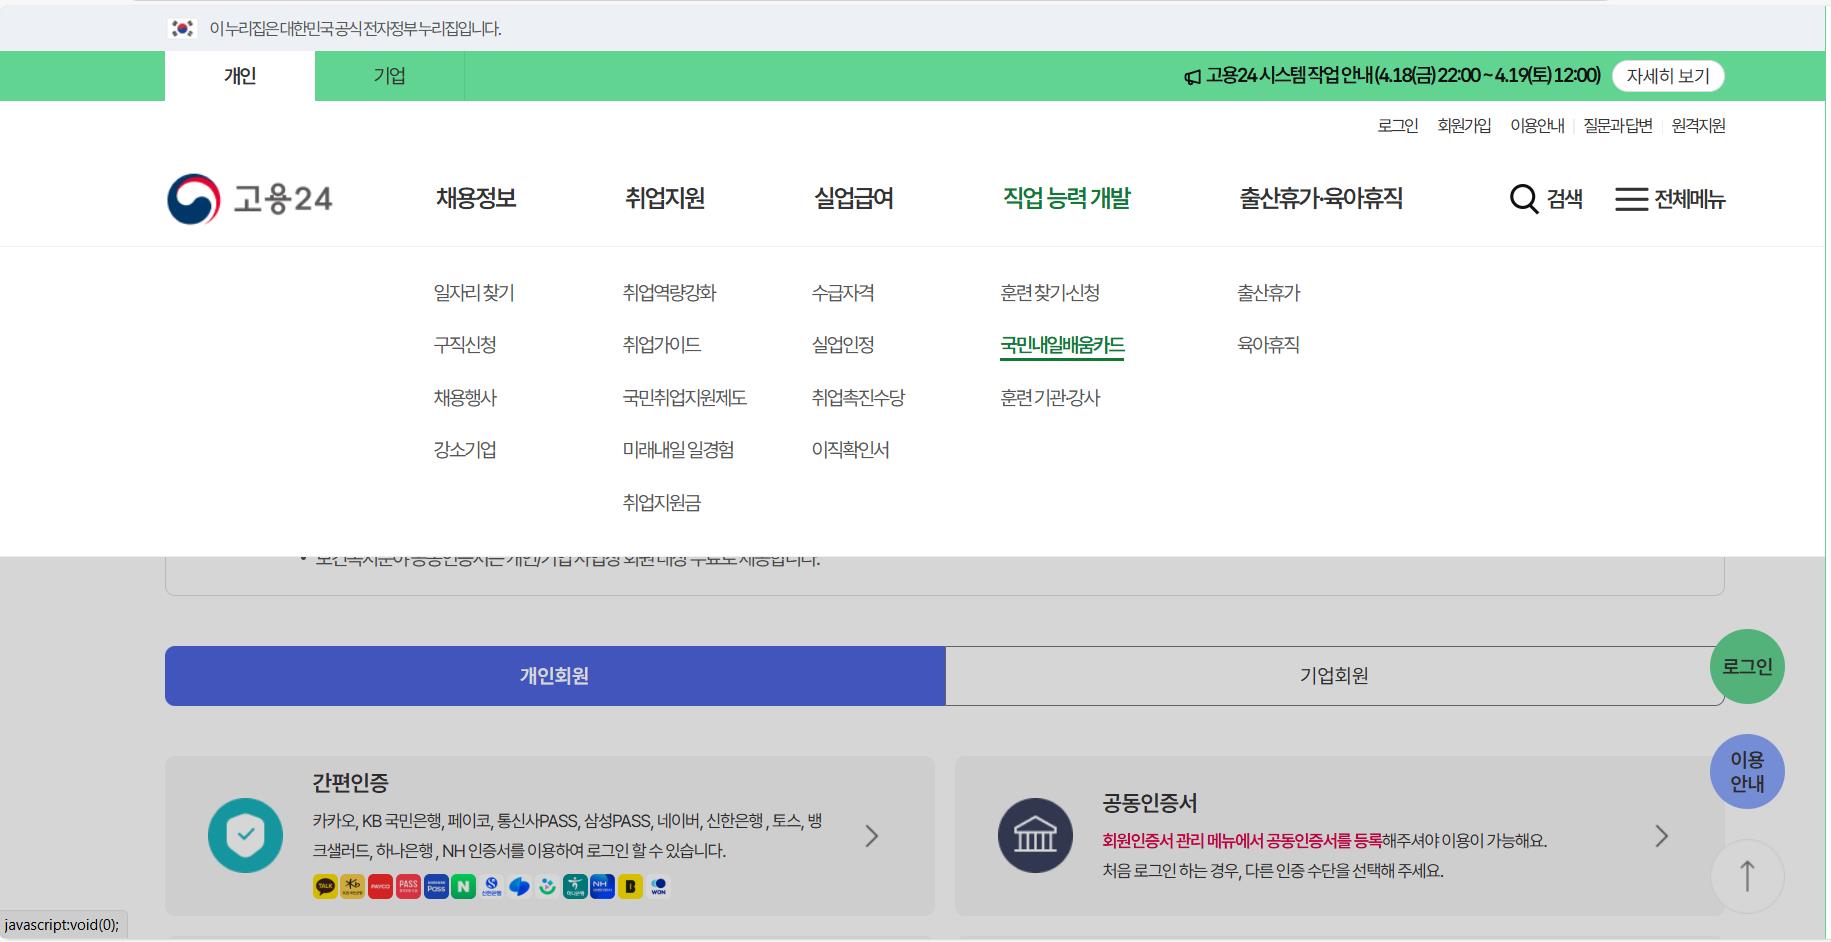Click the blue Toss icon
Viewport: 1831px width, 942px height.
[x=519, y=886]
